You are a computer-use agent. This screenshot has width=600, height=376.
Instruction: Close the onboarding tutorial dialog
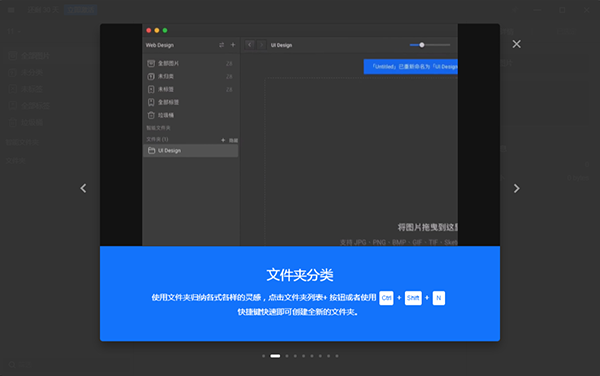[516, 44]
